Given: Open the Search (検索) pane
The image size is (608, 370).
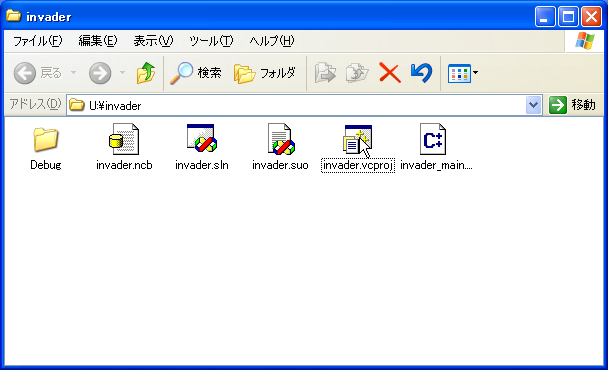Looking at the screenshot, I should [x=196, y=73].
